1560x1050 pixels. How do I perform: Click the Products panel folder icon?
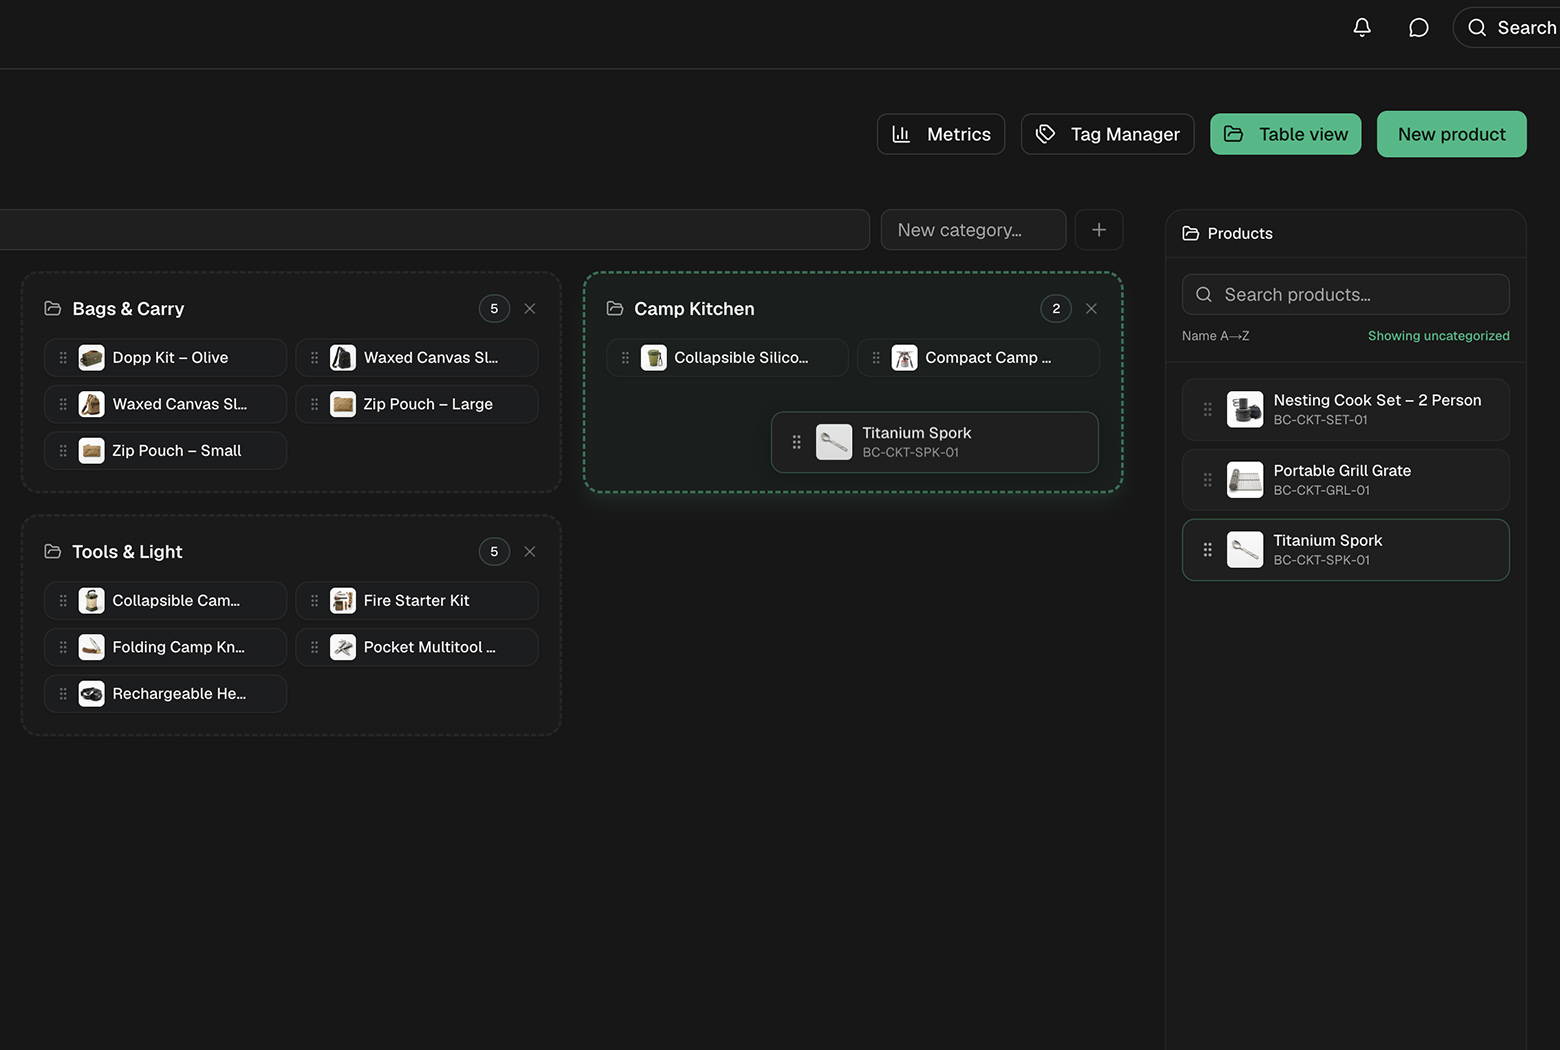1191,233
